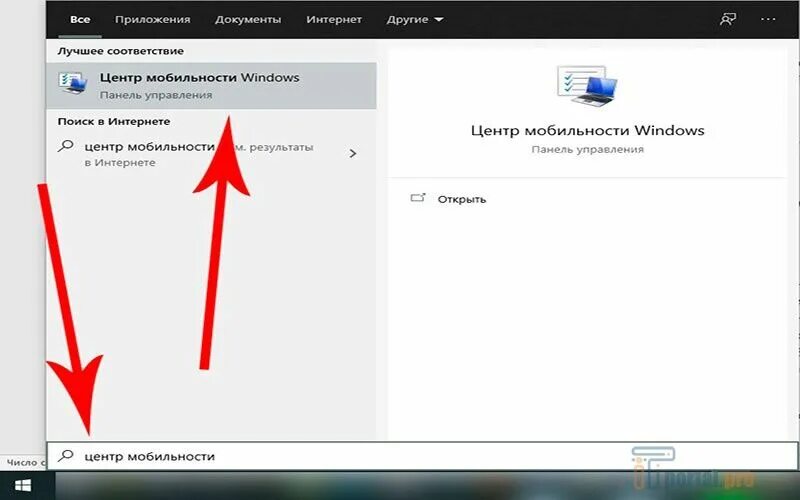Click Панель управления text under best match

[156, 95]
